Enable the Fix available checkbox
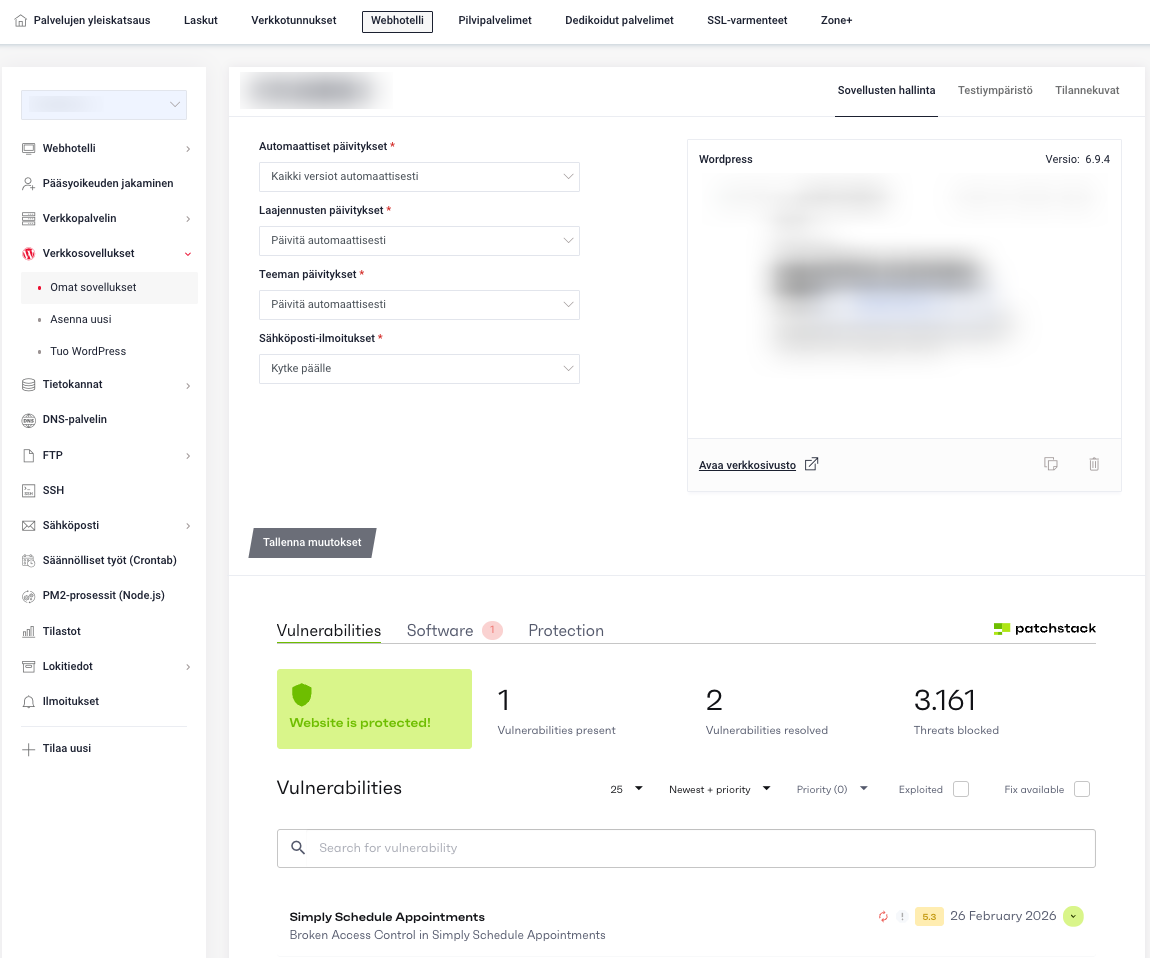Image resolution: width=1150 pixels, height=958 pixels. tap(1081, 789)
